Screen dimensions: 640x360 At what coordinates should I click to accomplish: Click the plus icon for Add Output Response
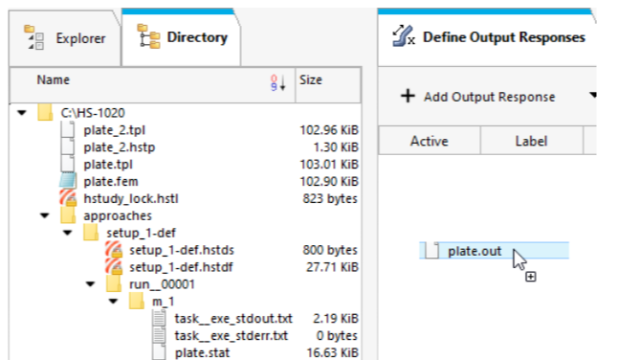coord(407,96)
